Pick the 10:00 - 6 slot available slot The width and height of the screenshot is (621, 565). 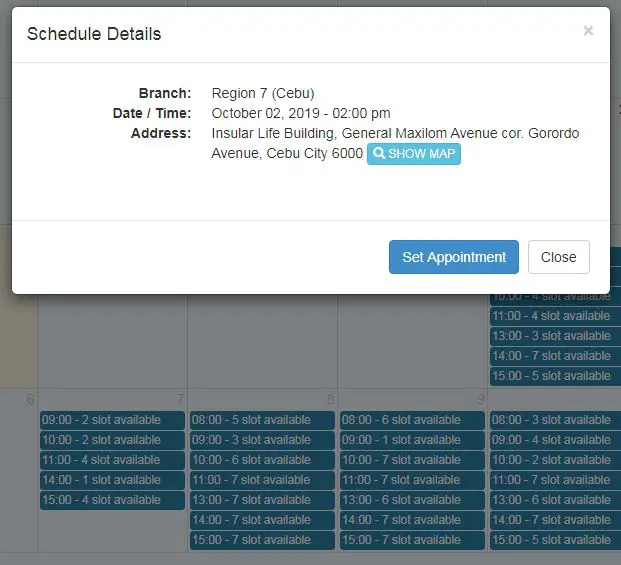pos(262,460)
